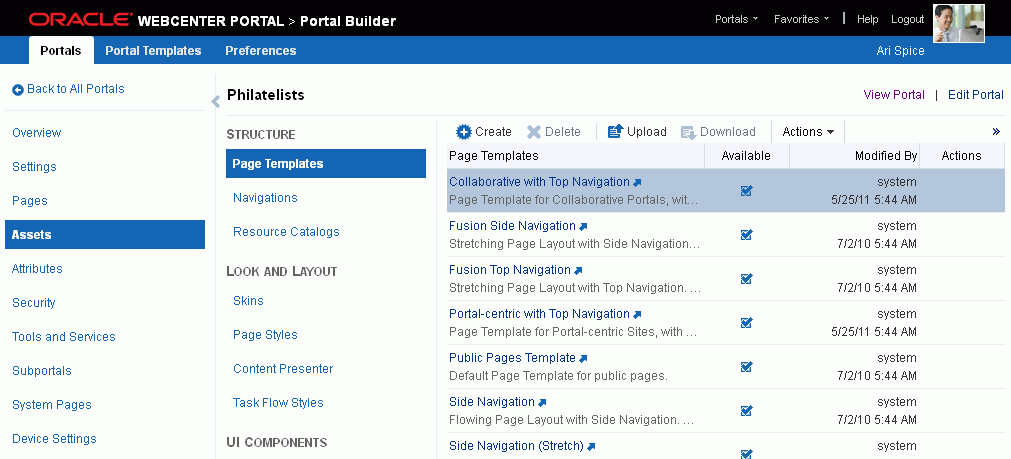The height and width of the screenshot is (459, 1011).
Task: Open System Pages in left sidebar
Action: (x=52, y=405)
